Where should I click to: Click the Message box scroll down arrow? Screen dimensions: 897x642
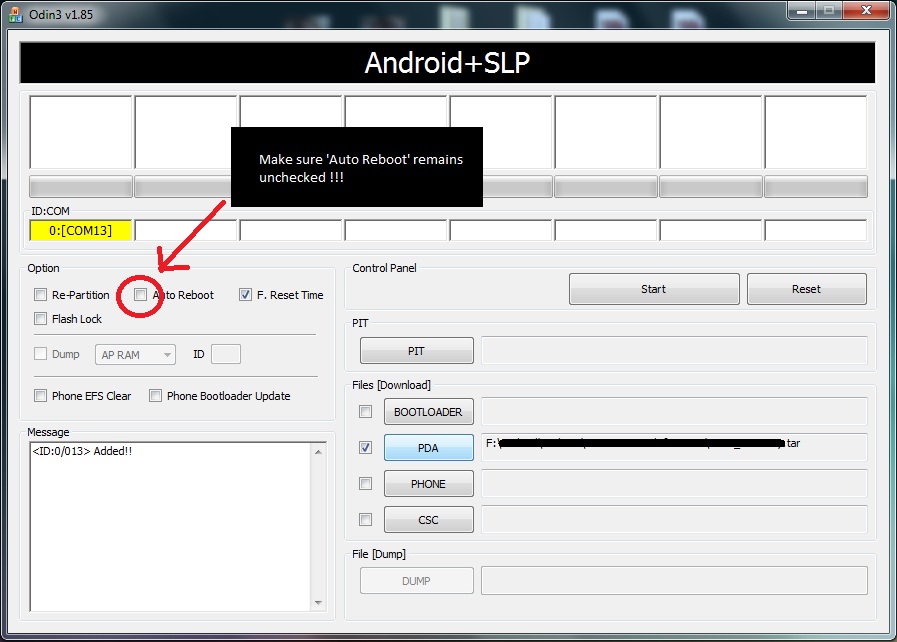(319, 603)
